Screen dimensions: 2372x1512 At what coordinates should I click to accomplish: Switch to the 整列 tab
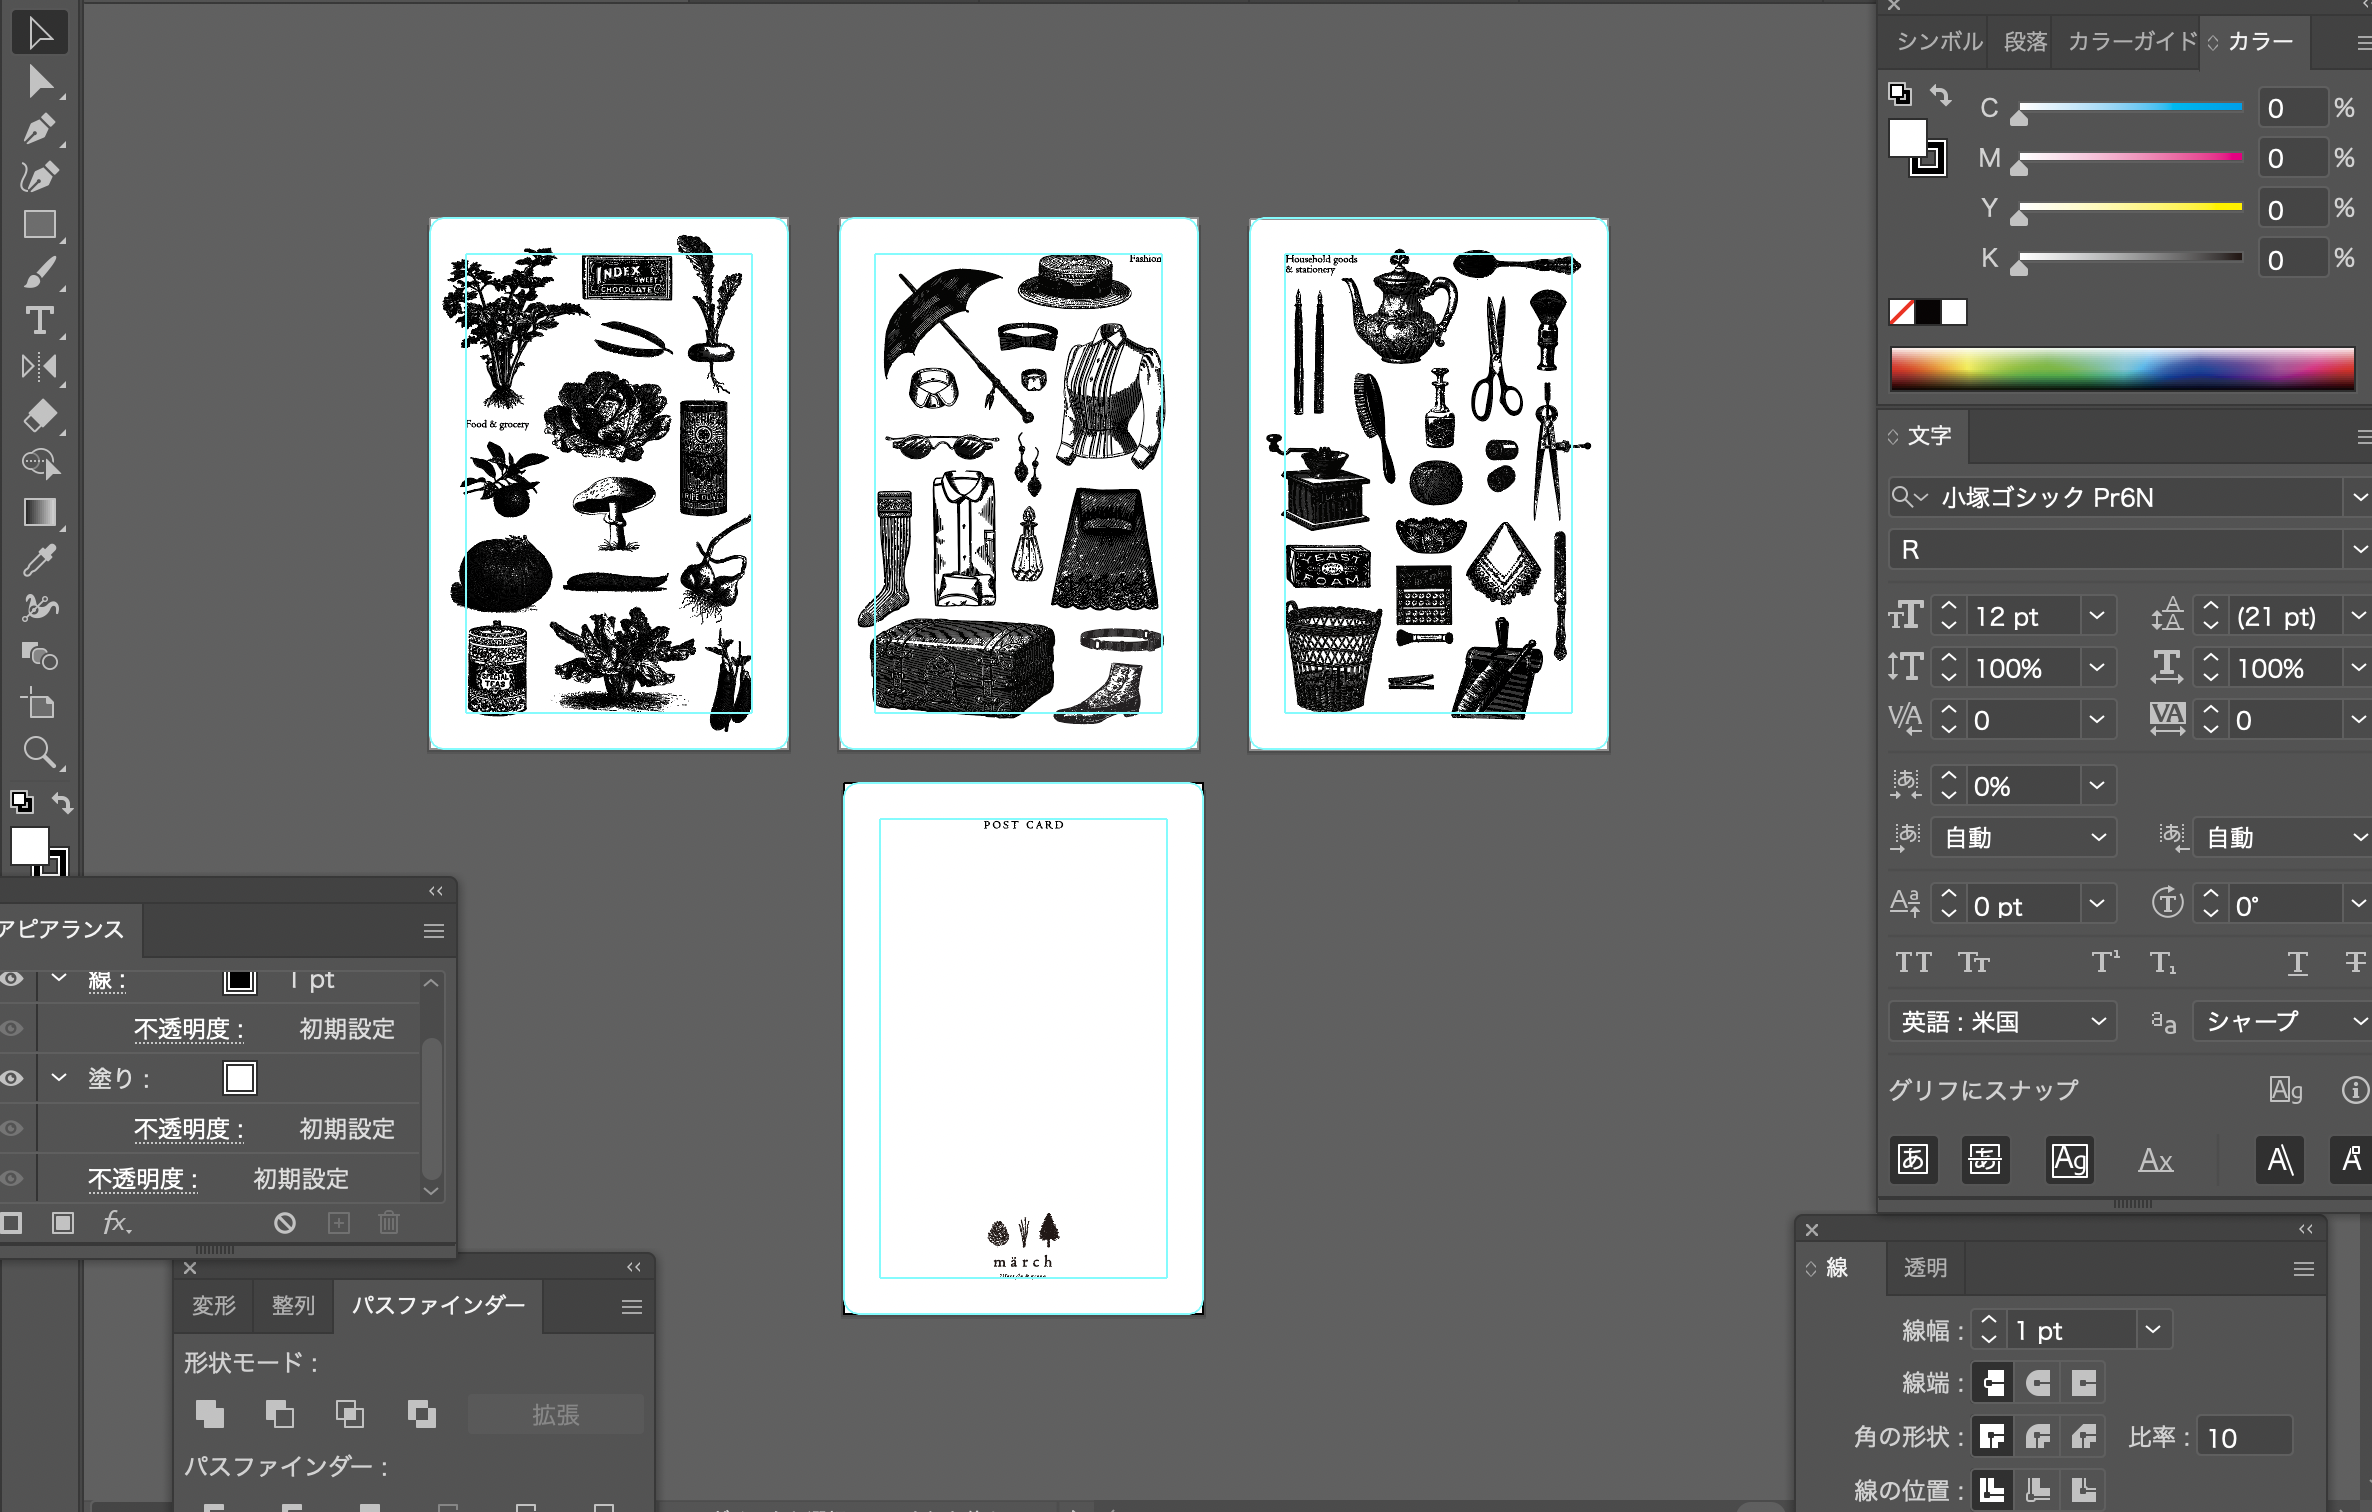tap(293, 1305)
